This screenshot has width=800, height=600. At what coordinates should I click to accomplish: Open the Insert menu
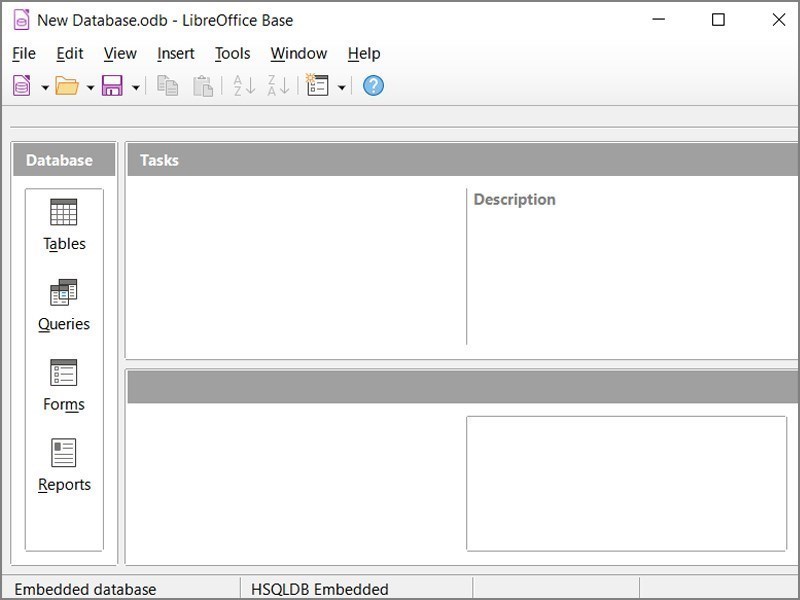click(176, 54)
